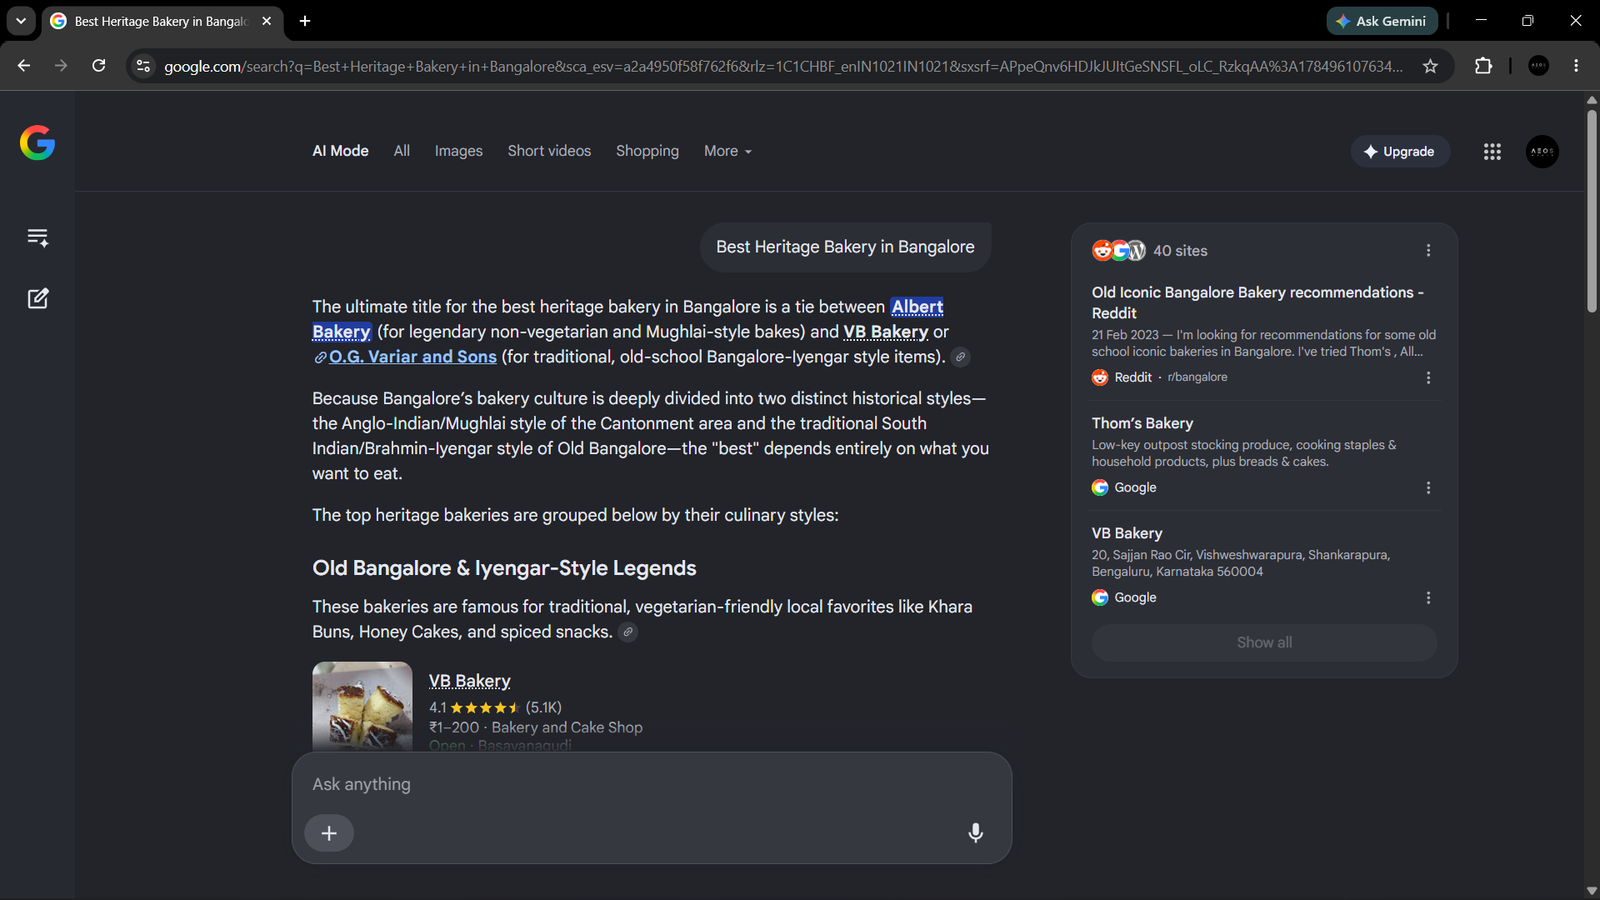The image size is (1600, 900).
Task: Click the '40 sites' label
Action: 1180,251
